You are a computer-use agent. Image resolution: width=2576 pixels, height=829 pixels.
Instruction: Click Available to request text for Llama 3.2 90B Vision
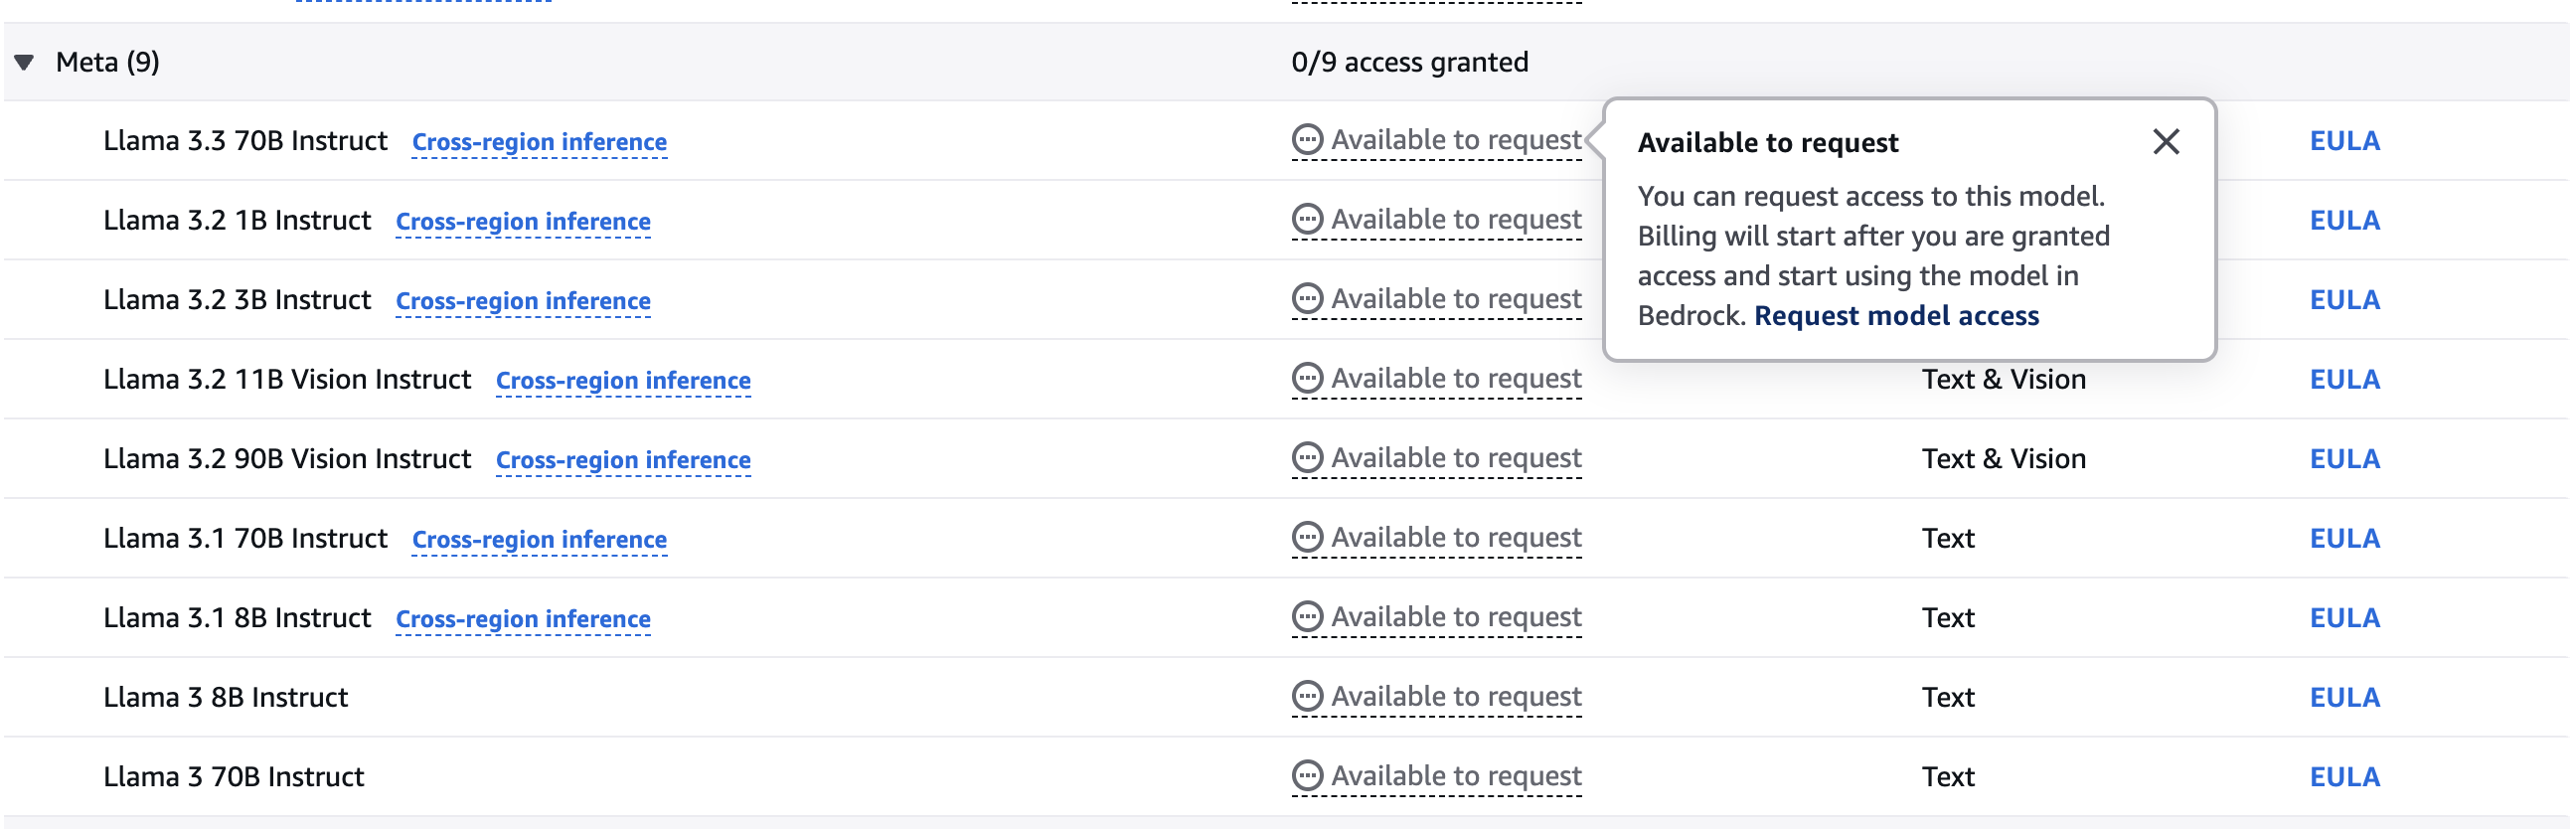tap(1456, 458)
